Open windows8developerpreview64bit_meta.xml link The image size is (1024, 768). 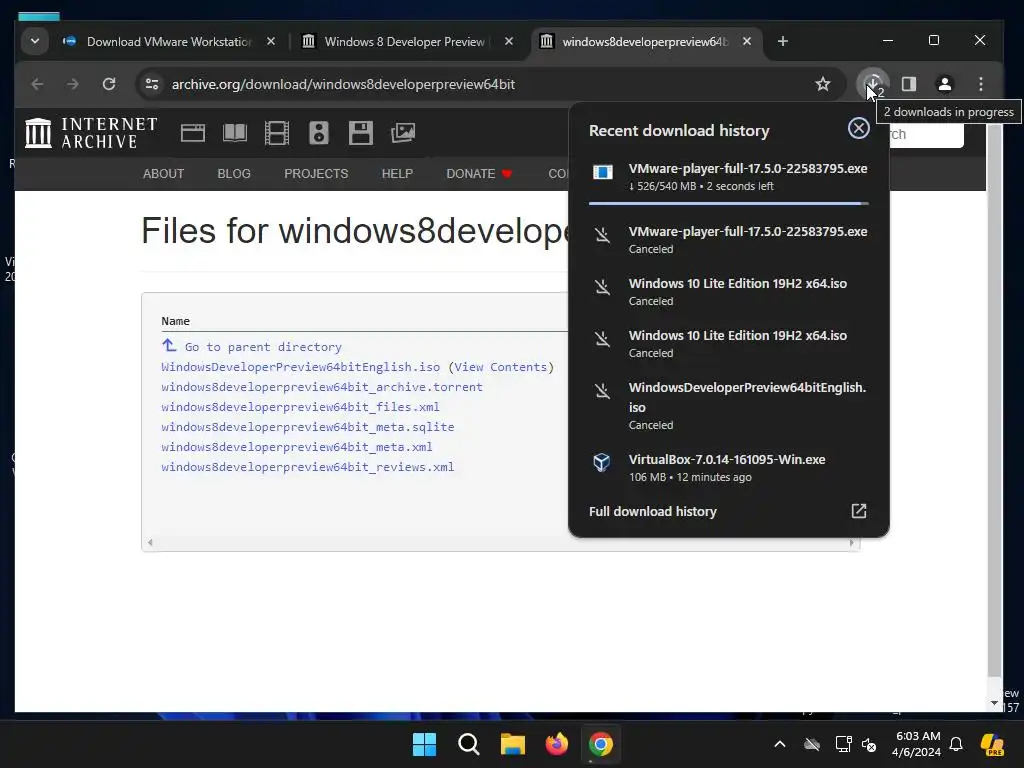pos(297,447)
